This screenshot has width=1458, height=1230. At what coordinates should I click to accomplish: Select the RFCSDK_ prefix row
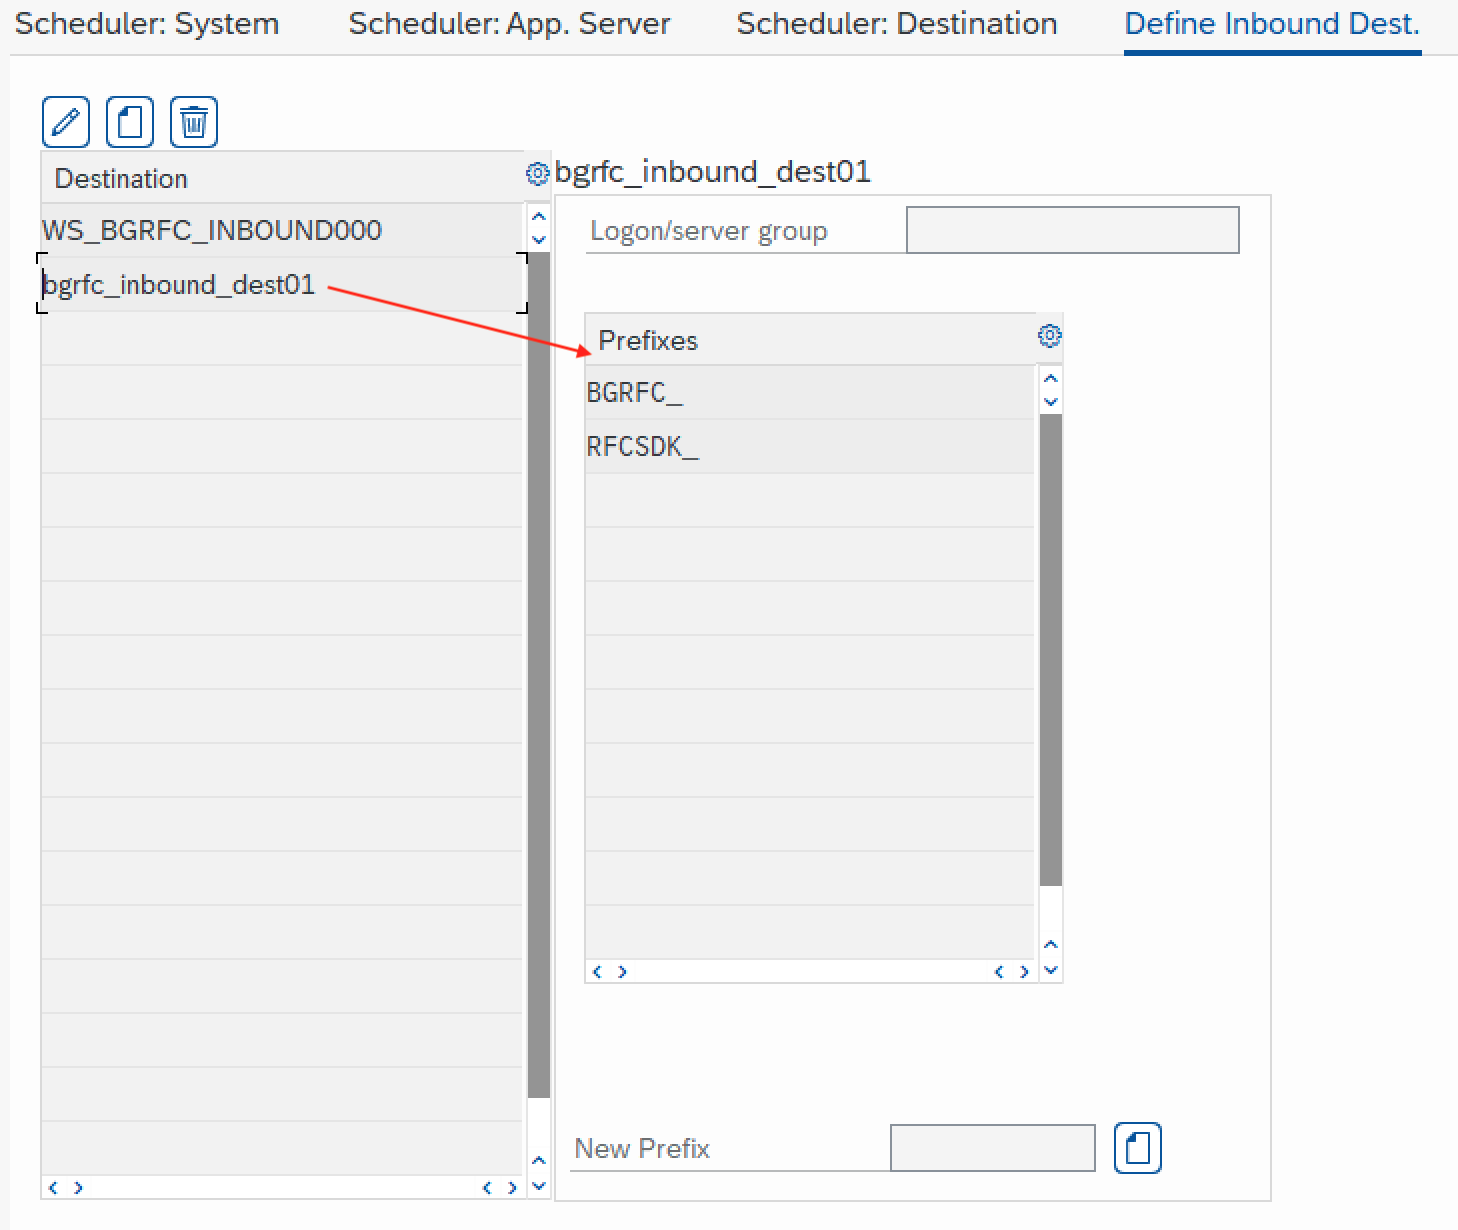809,446
